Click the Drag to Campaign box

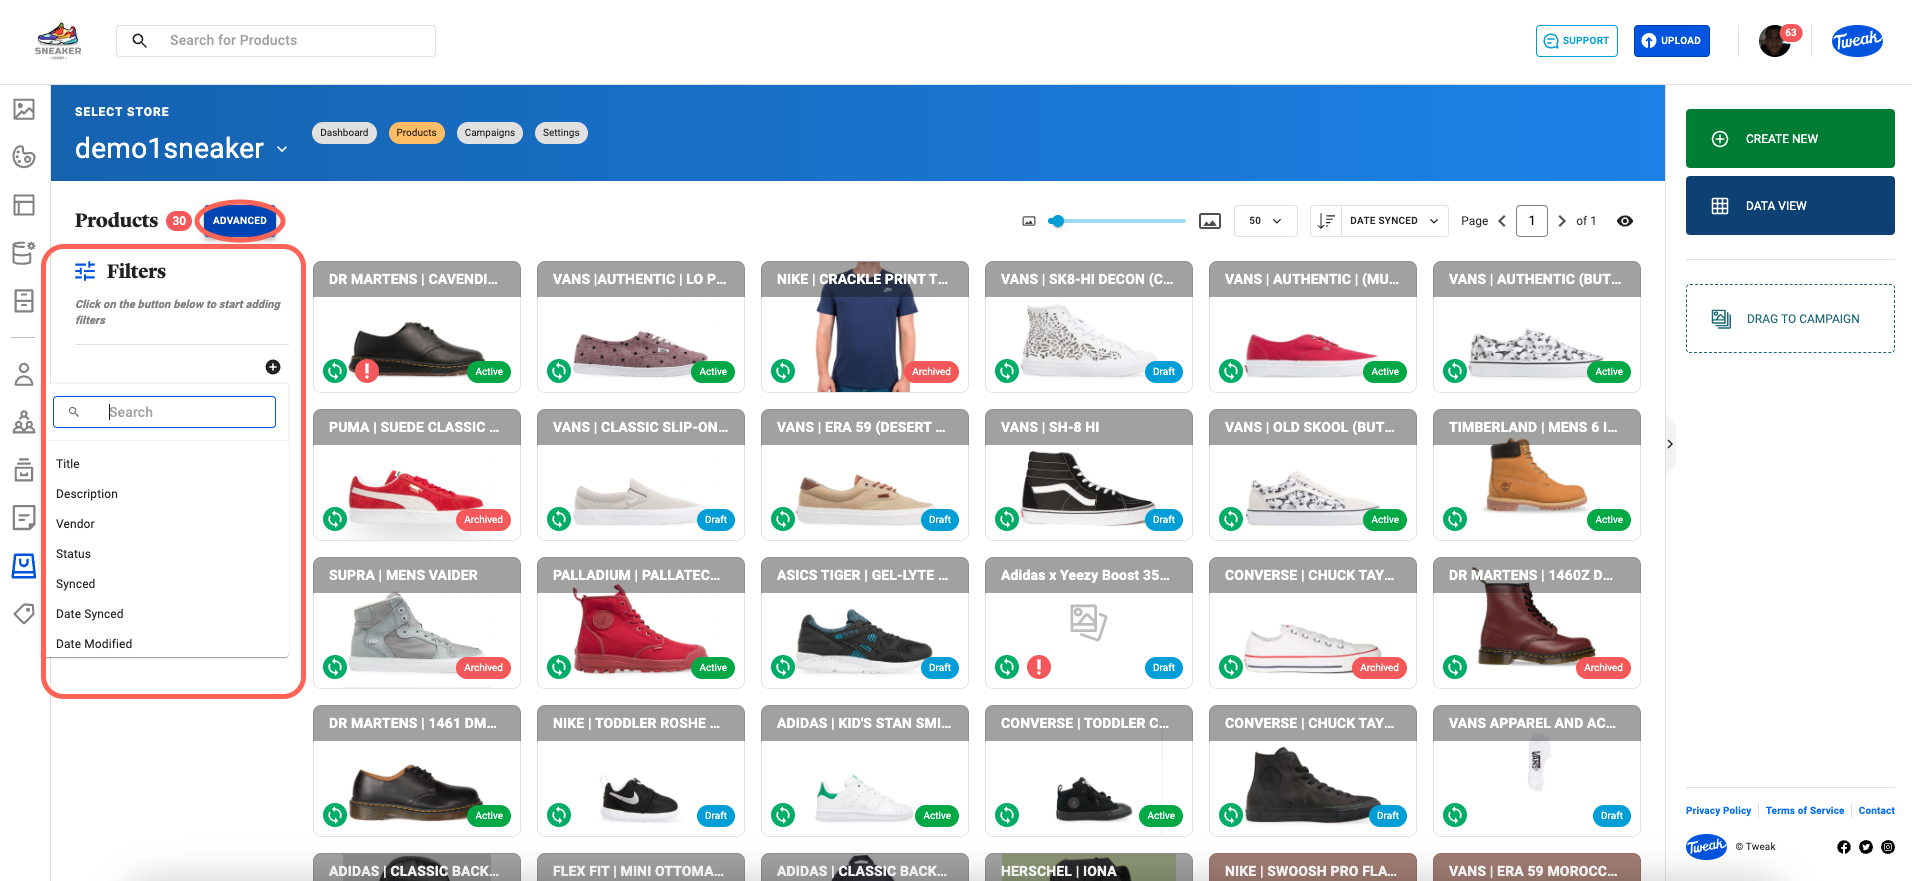pyautogui.click(x=1790, y=319)
